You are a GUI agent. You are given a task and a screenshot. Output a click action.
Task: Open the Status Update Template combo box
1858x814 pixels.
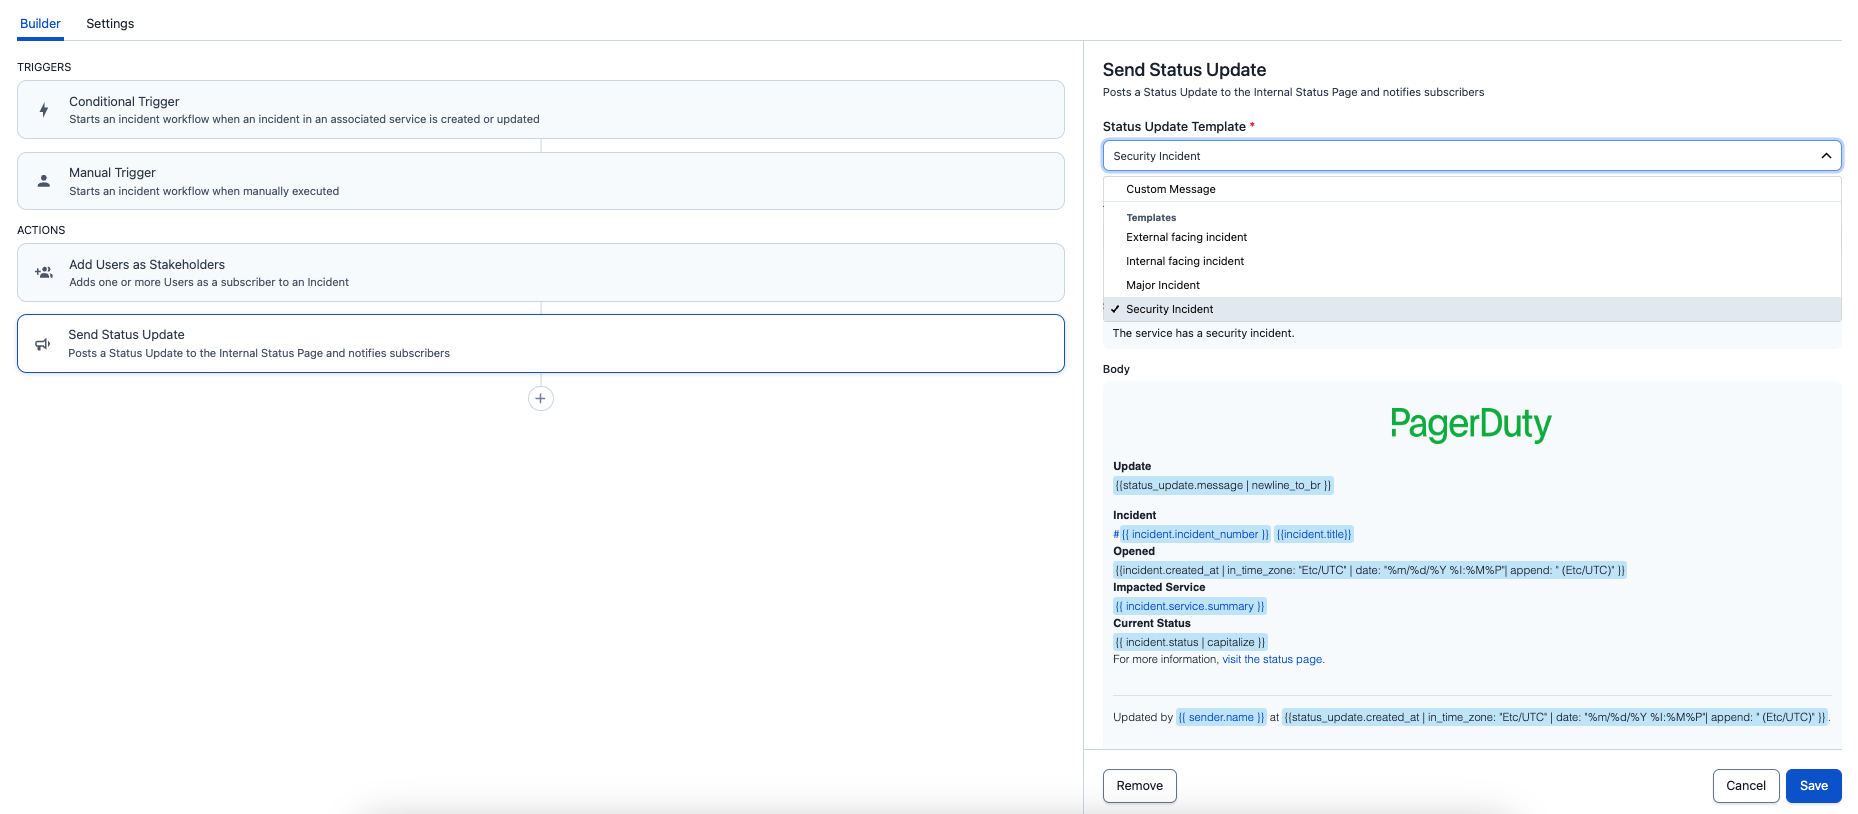[1472, 156]
